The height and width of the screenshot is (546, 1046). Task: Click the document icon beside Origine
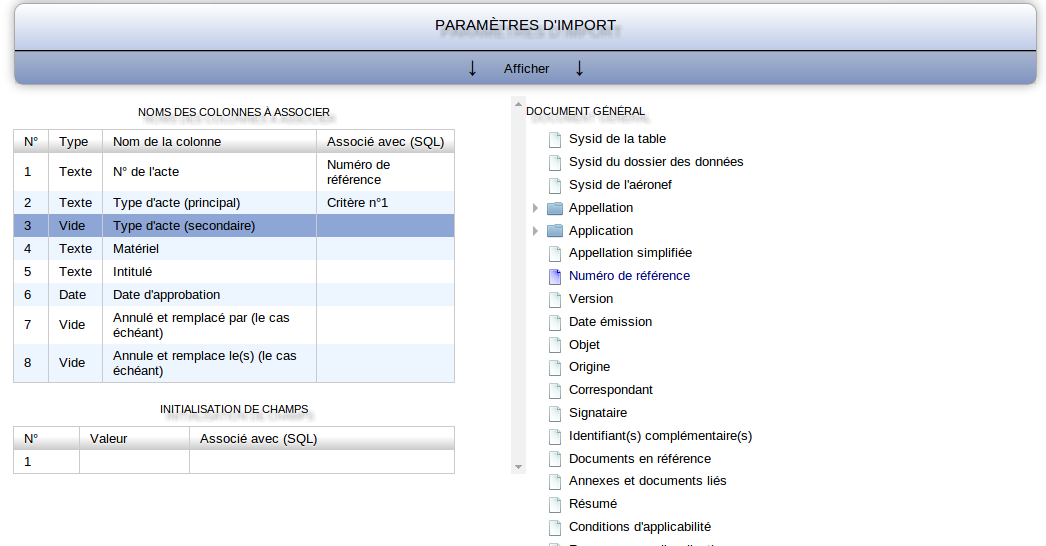[x=554, y=368]
